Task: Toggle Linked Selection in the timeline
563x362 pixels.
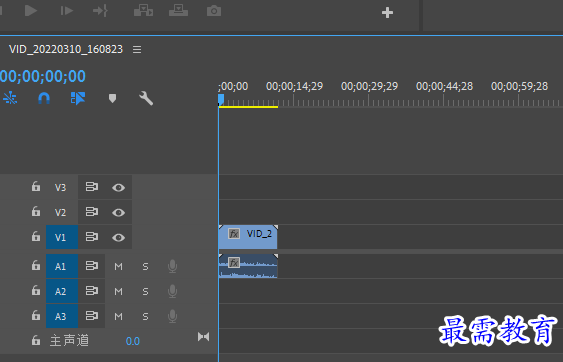Action: coord(78,98)
